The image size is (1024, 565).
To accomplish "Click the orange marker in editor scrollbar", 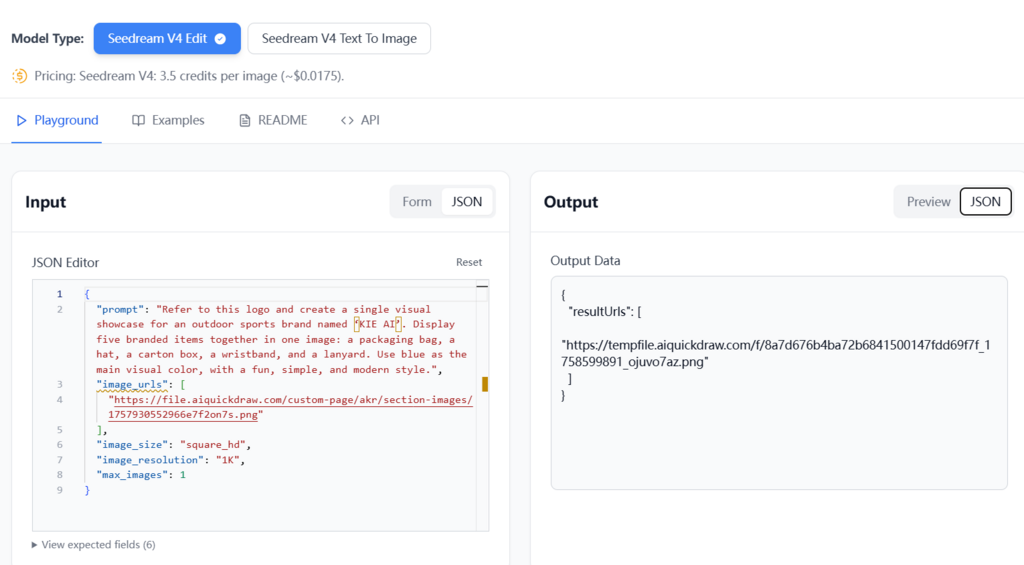I will coord(485,384).
